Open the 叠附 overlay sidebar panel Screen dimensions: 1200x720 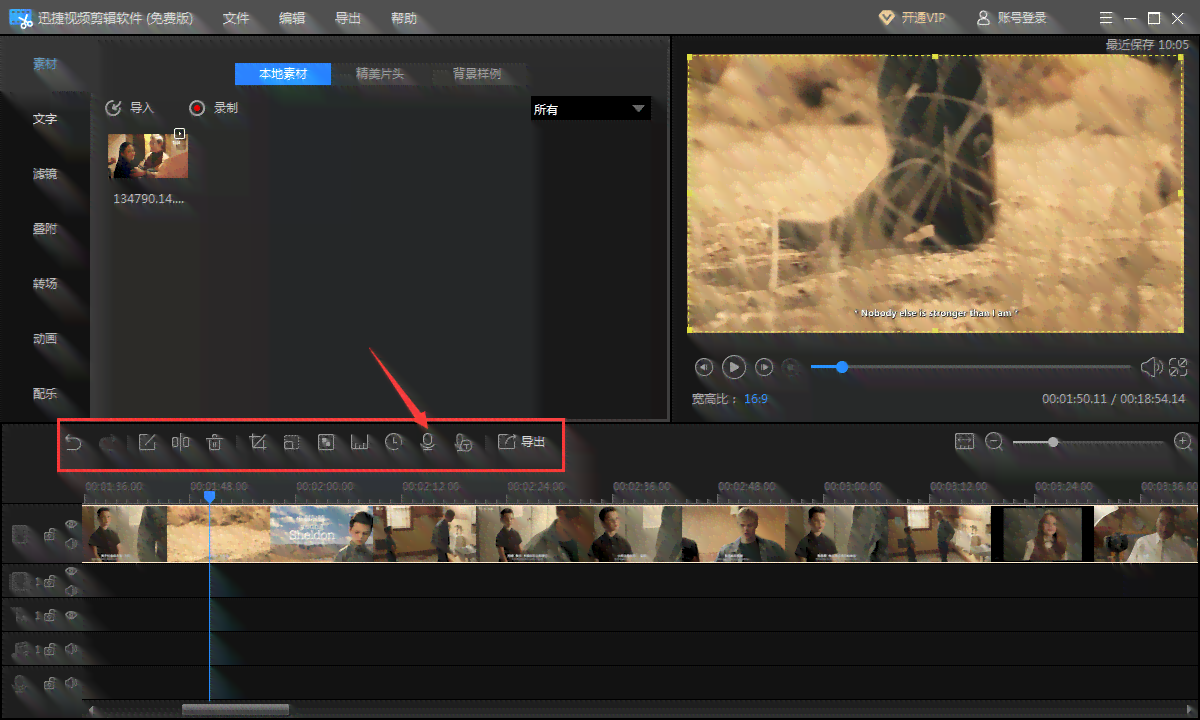click(45, 229)
